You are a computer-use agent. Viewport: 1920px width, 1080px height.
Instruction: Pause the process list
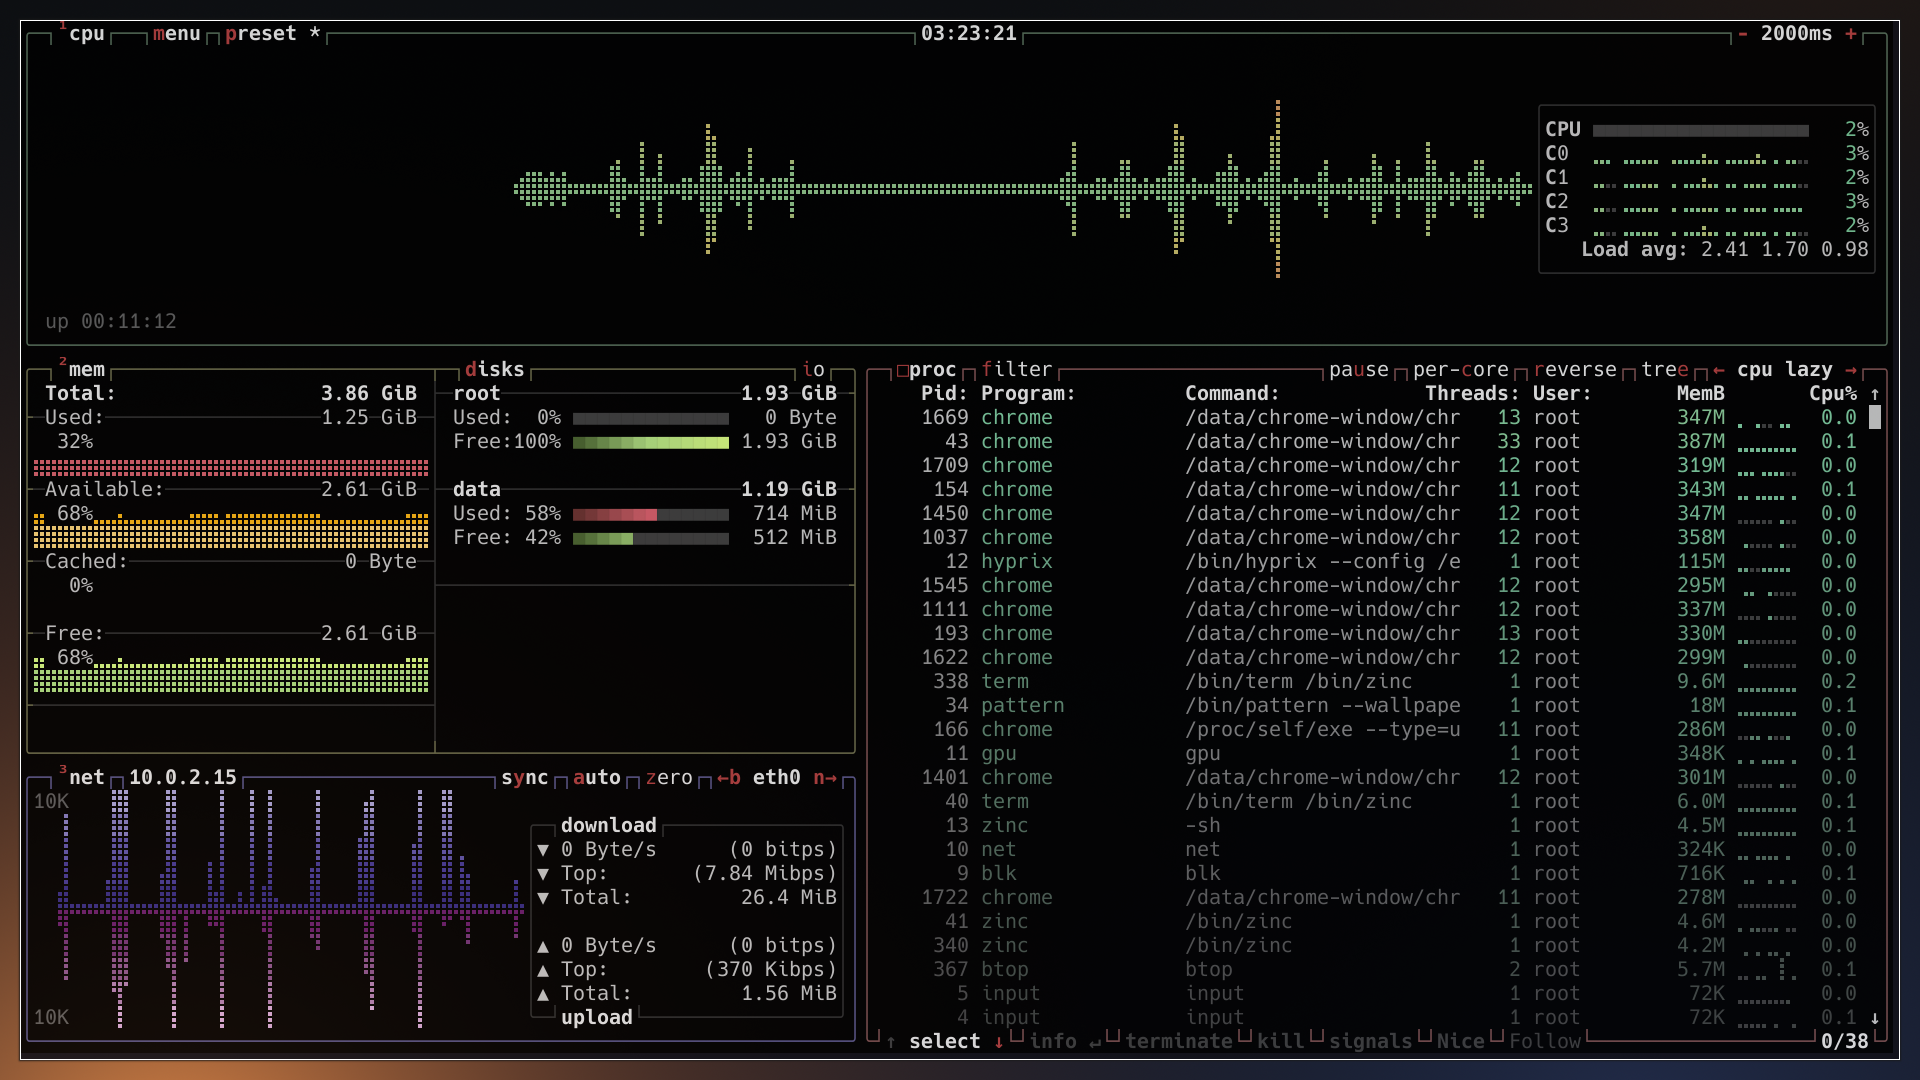[x=1359, y=369]
